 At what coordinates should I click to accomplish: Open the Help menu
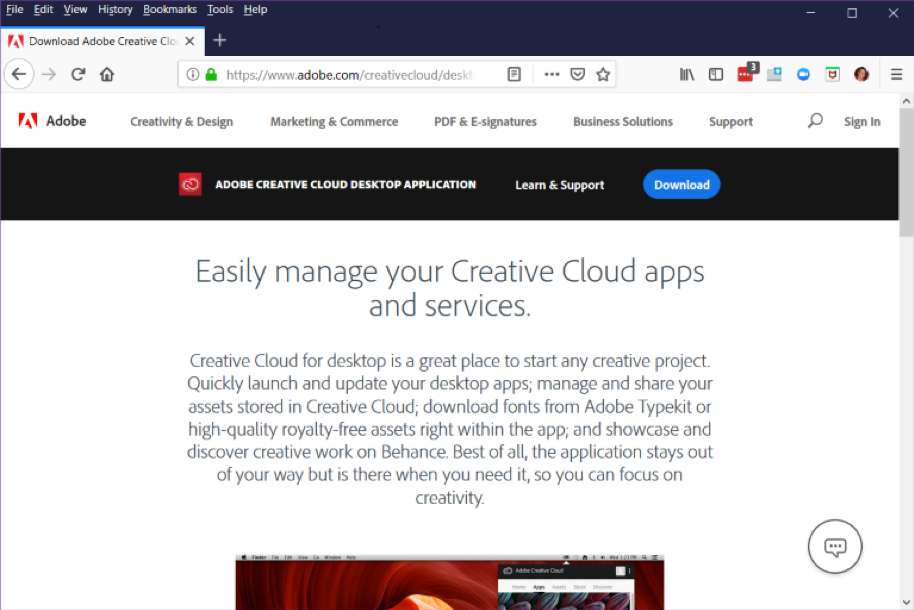tap(255, 9)
